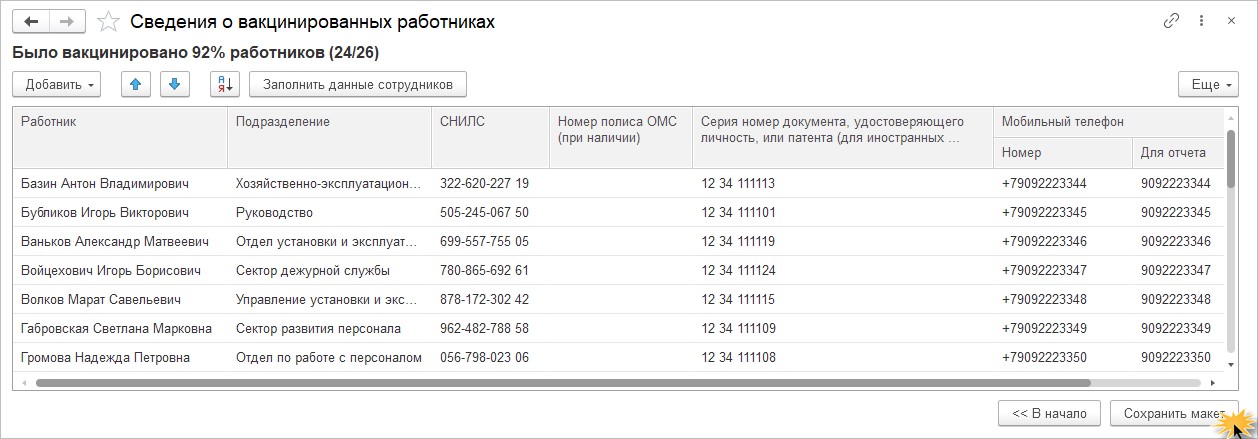Click document cell 12 34 111108
Screen dimensions: 1258x439
(843, 357)
